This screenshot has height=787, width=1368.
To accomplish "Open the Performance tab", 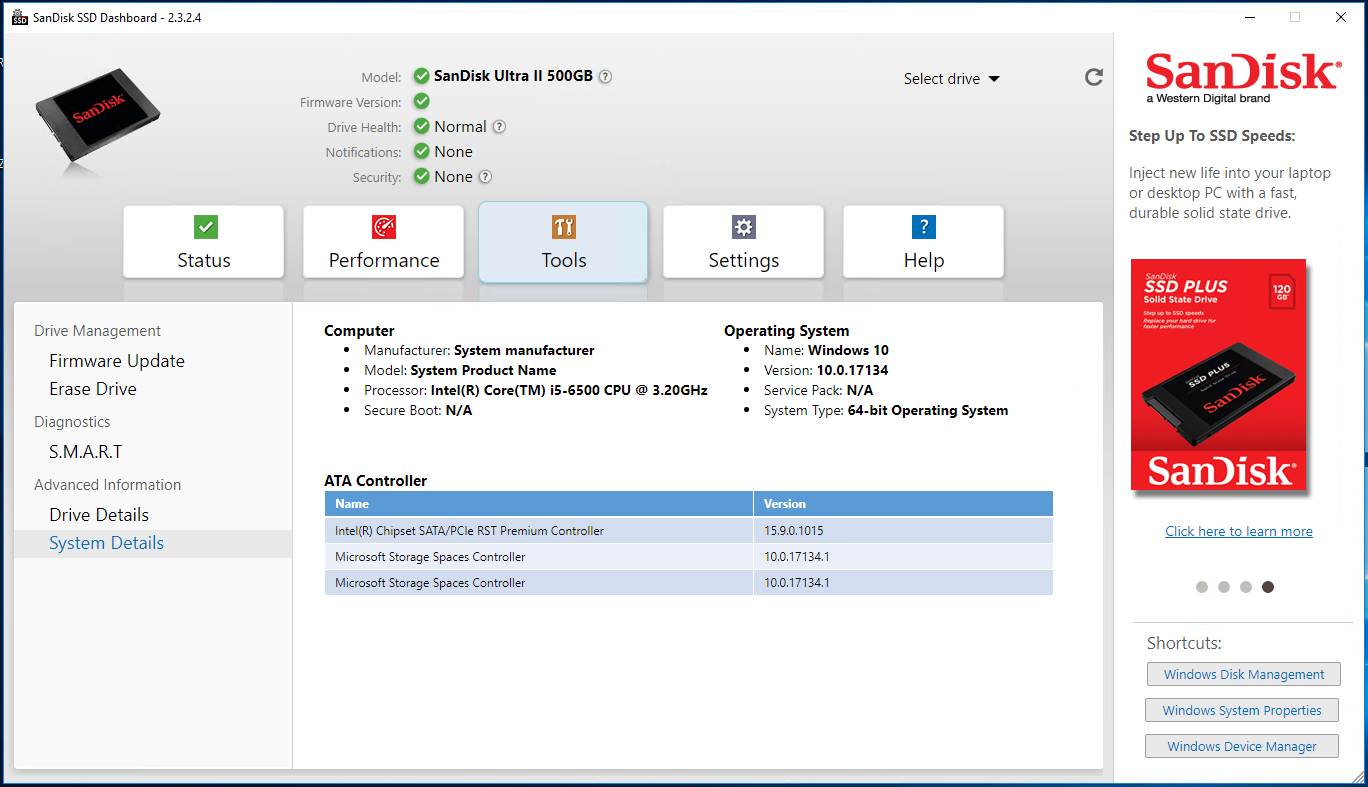I will pyautogui.click(x=384, y=242).
